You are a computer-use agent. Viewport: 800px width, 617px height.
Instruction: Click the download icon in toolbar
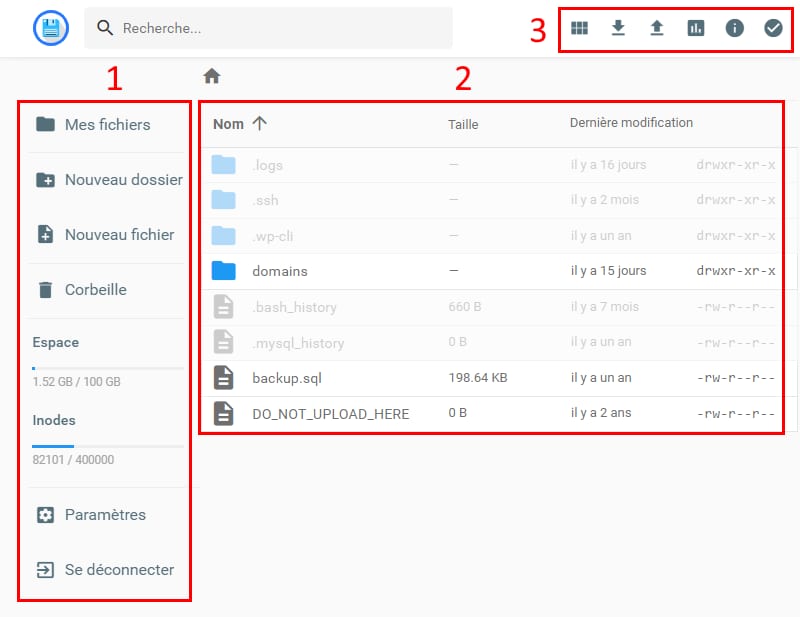(x=618, y=28)
